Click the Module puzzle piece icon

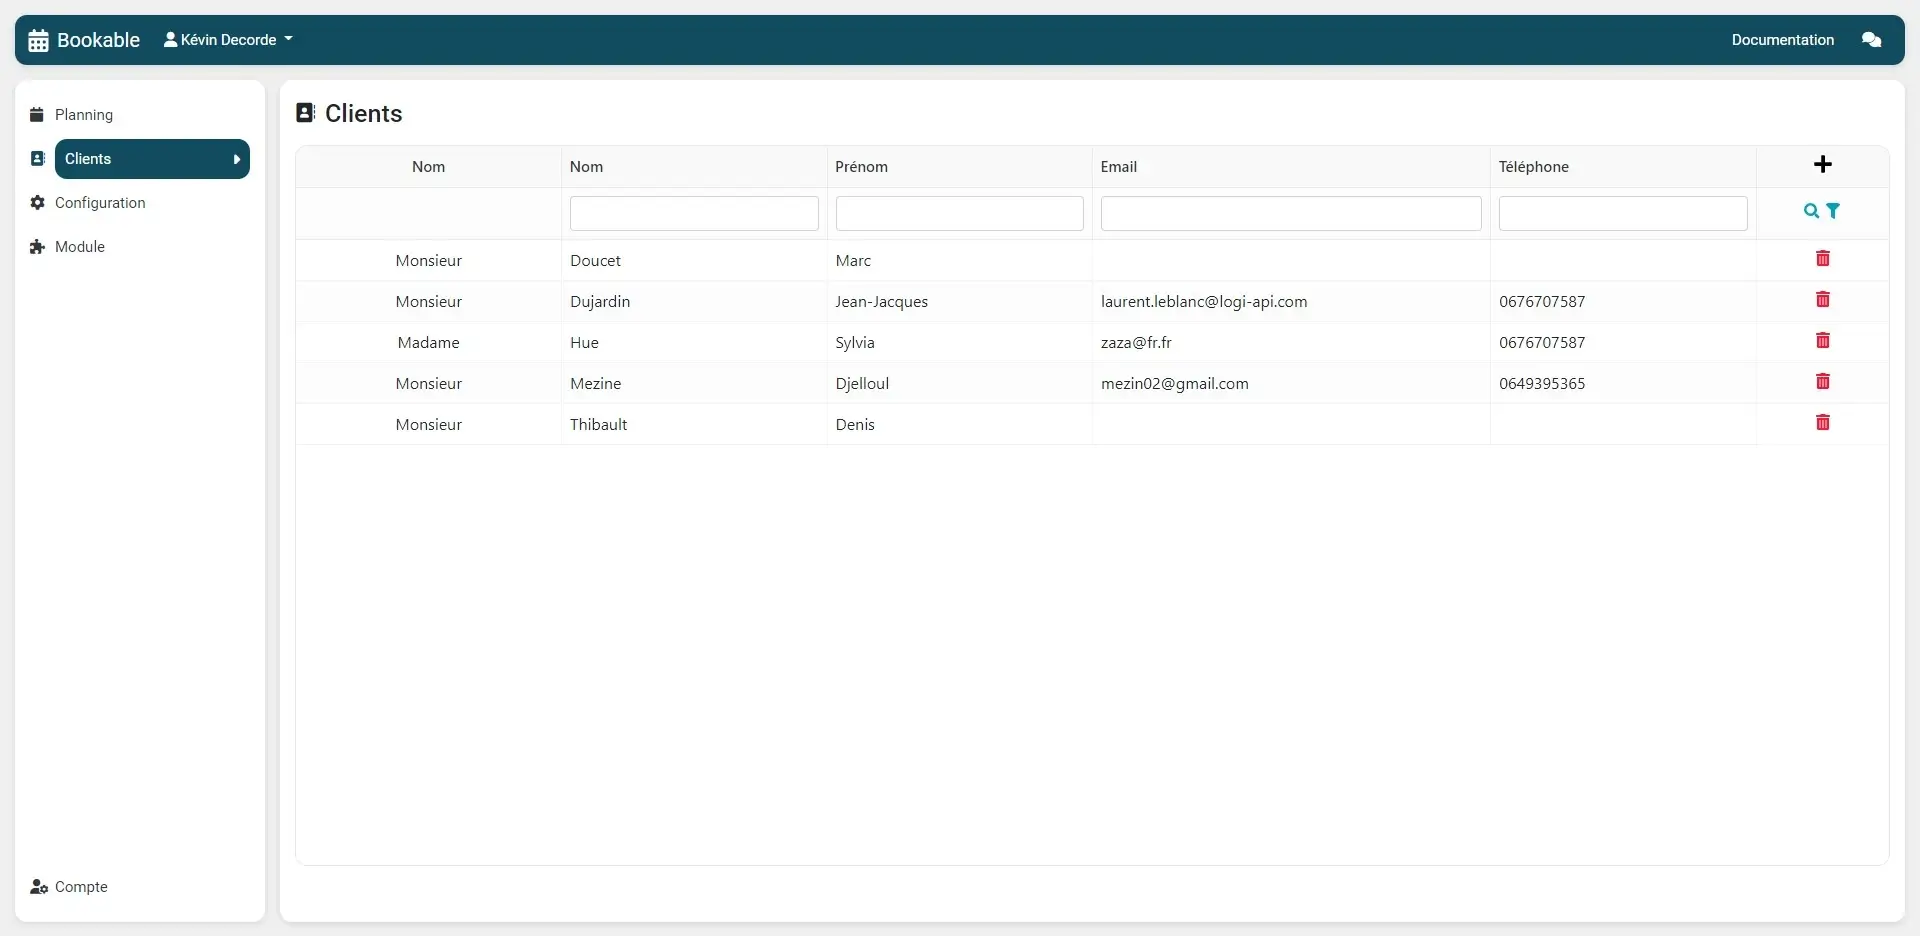[37, 247]
